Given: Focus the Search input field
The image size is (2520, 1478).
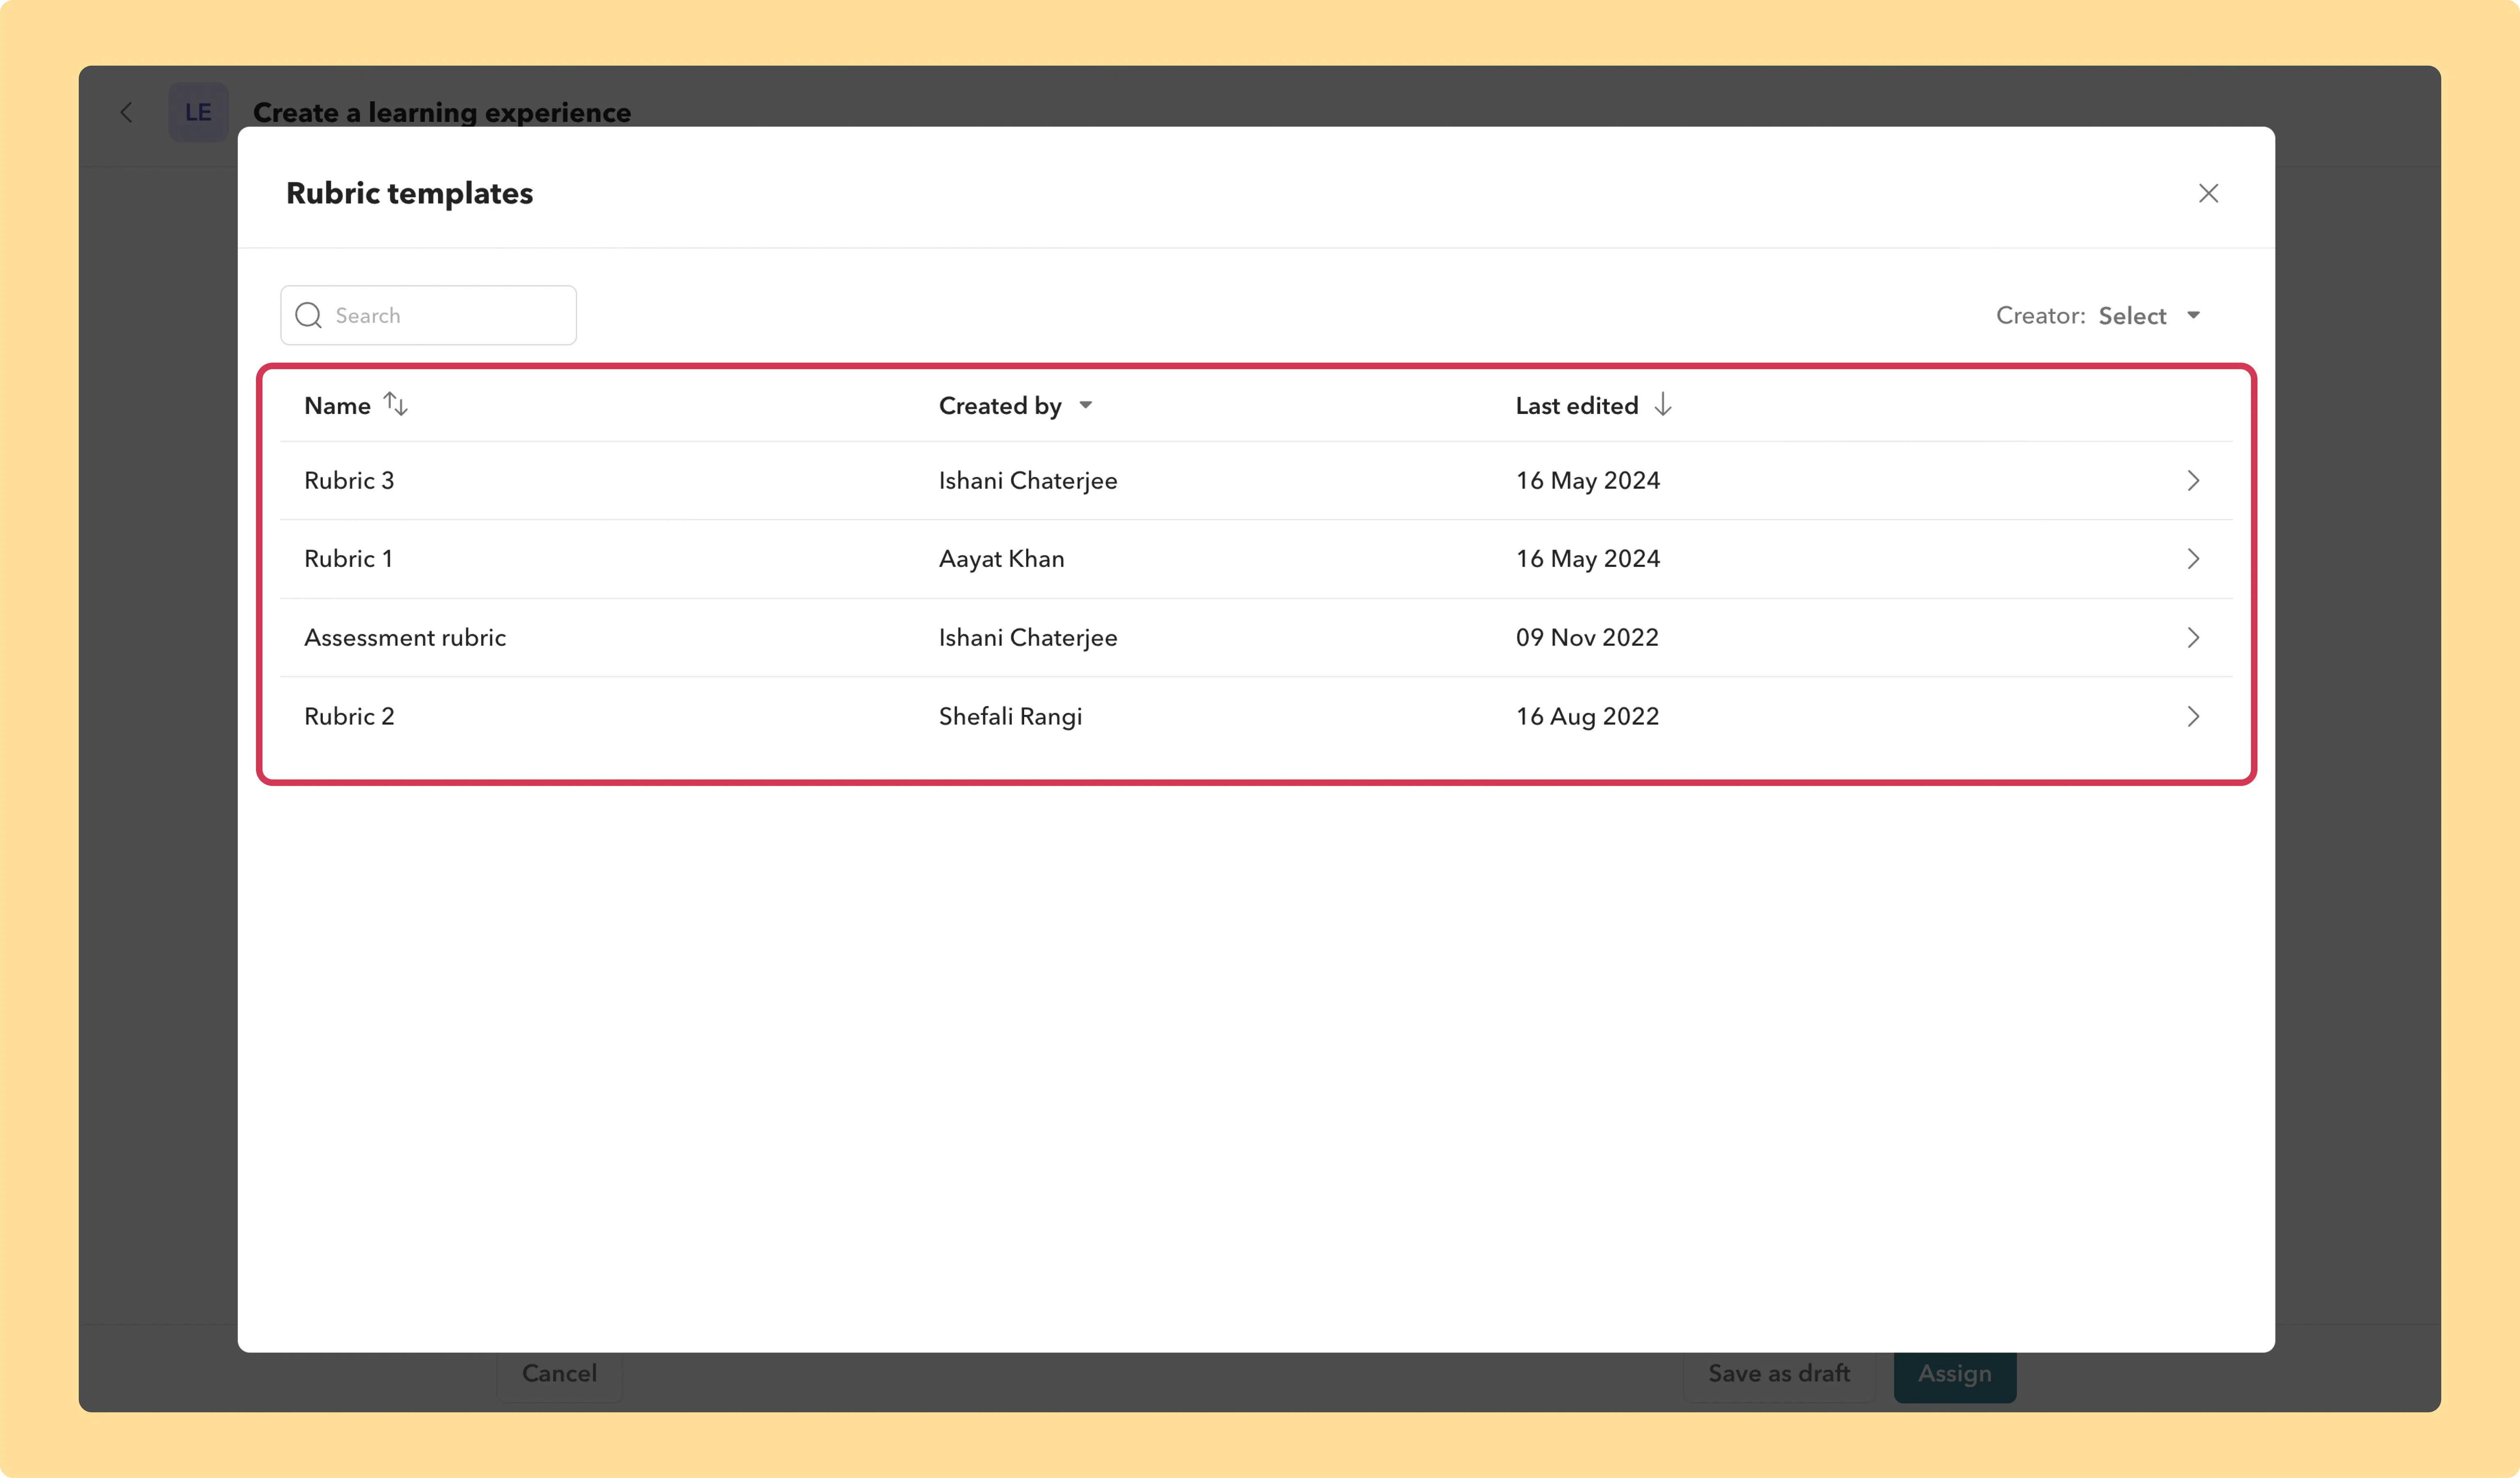Looking at the screenshot, I should click(x=428, y=315).
